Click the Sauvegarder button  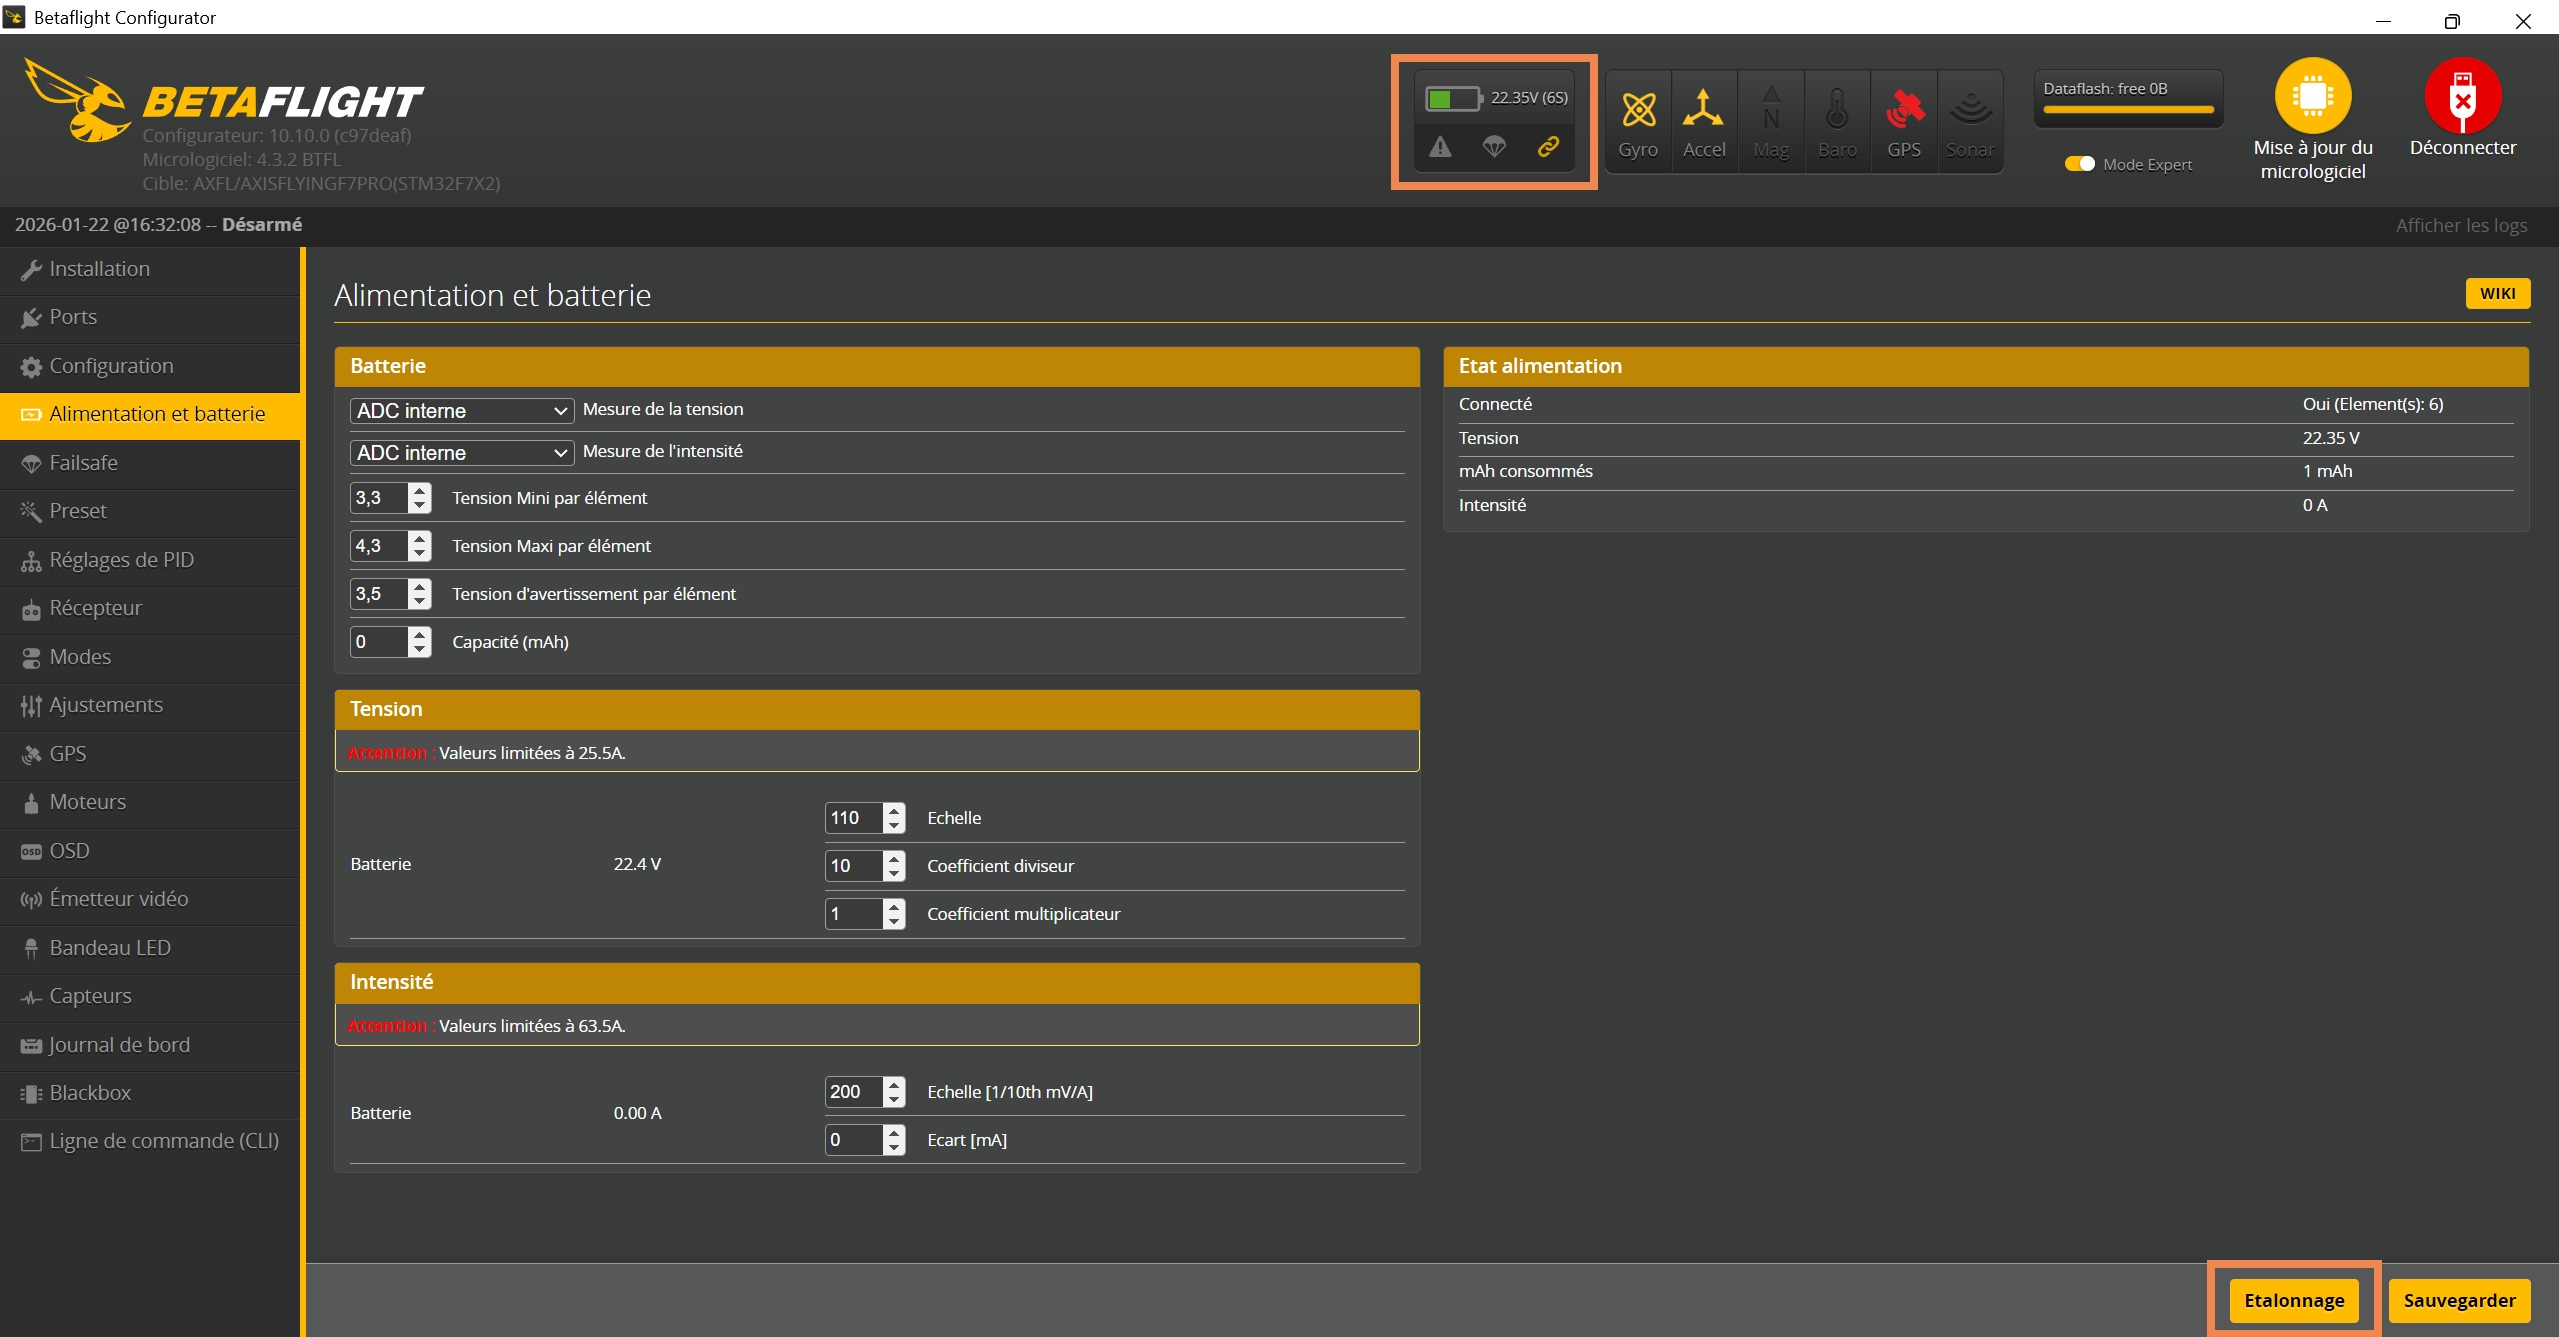click(x=2458, y=1300)
